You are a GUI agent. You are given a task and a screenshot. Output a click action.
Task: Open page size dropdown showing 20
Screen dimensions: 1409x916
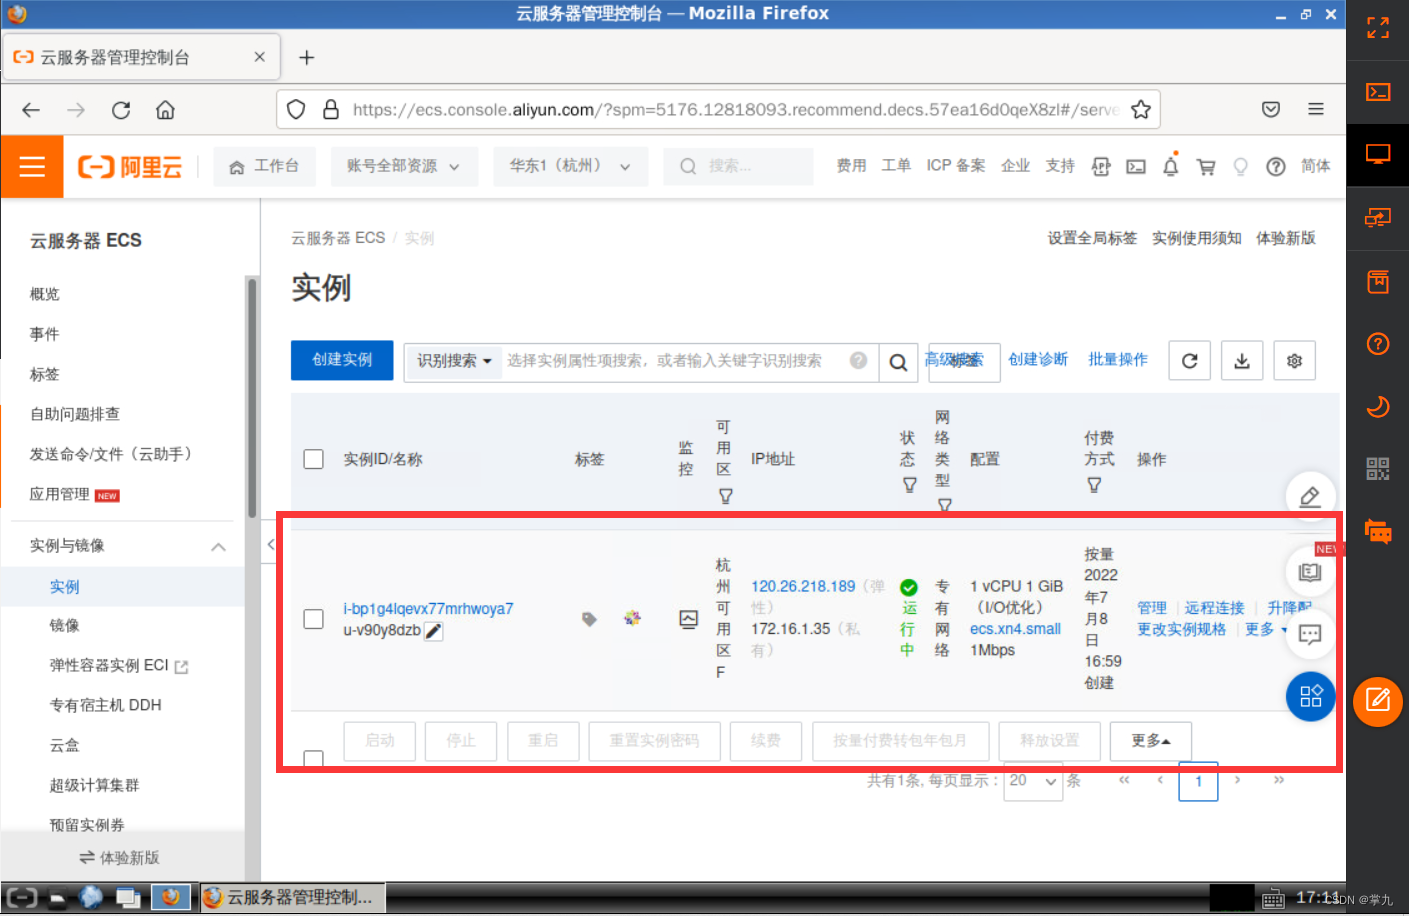click(1033, 781)
